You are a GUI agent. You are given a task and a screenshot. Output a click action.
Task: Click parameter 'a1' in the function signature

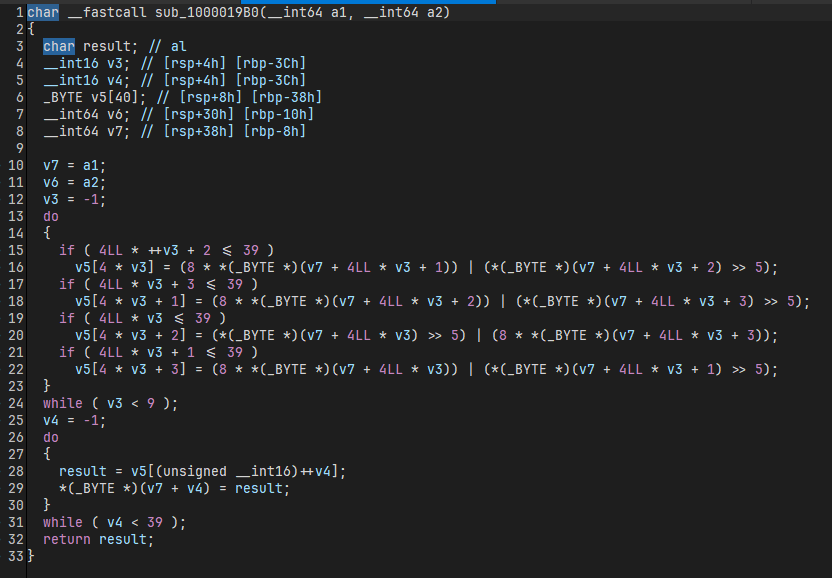339,12
